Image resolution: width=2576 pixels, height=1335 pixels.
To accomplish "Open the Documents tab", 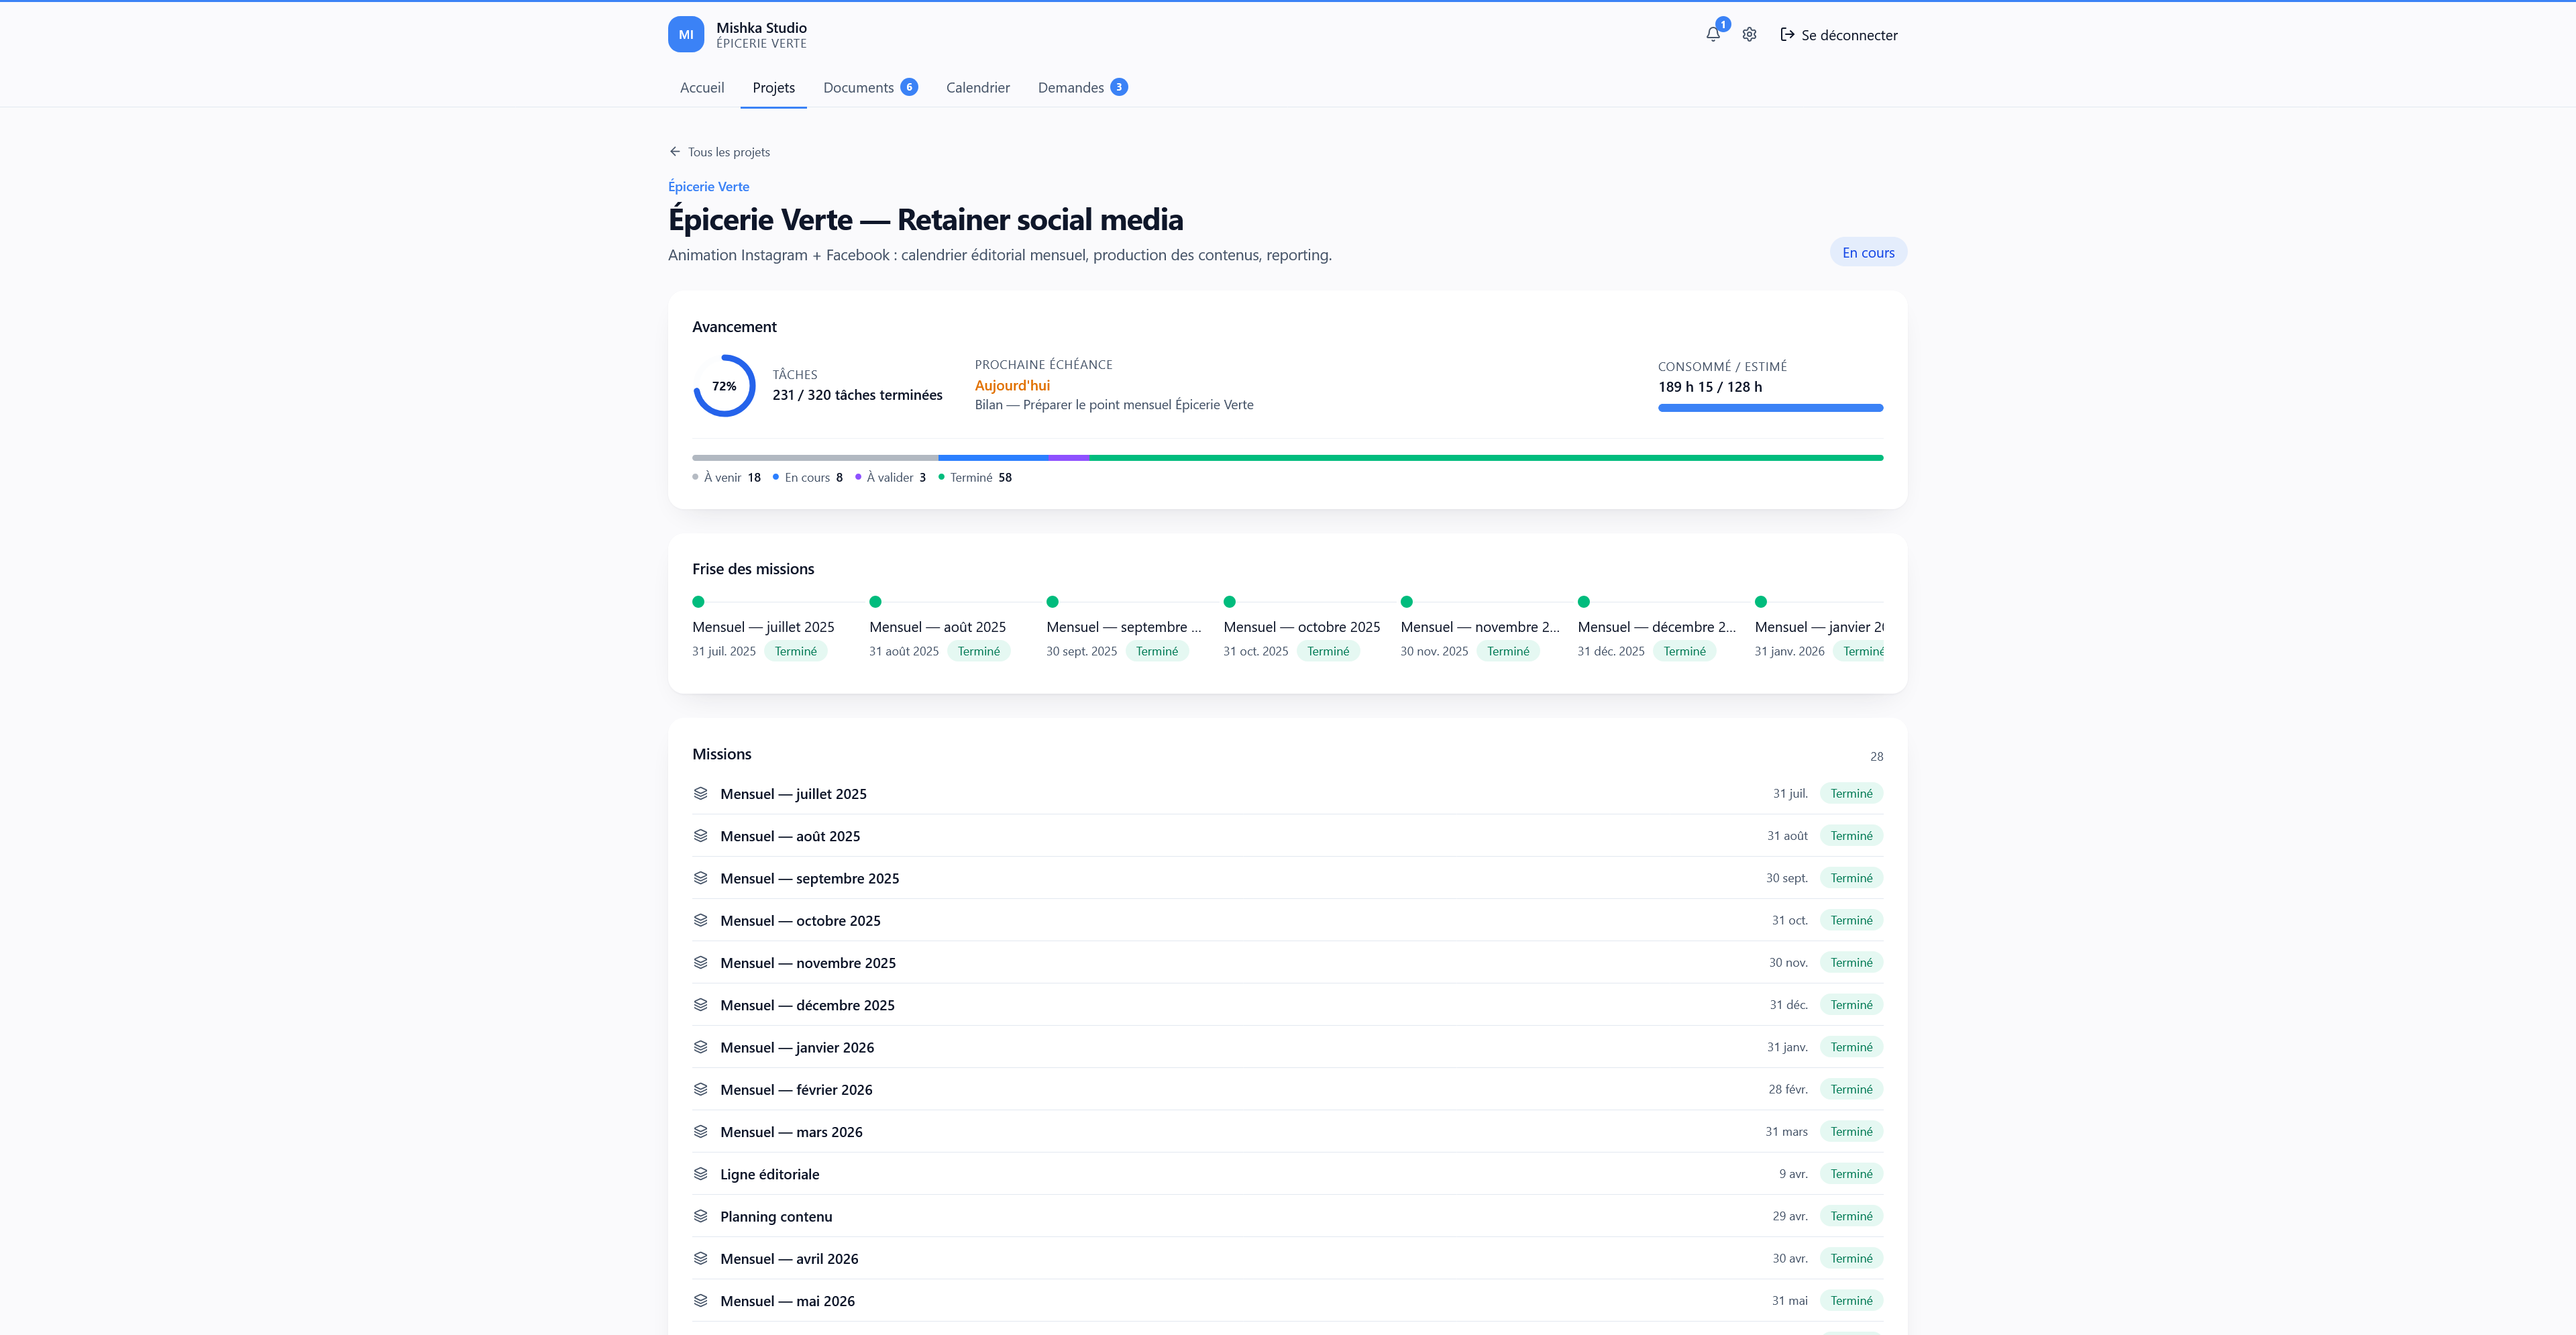I will (x=870, y=88).
